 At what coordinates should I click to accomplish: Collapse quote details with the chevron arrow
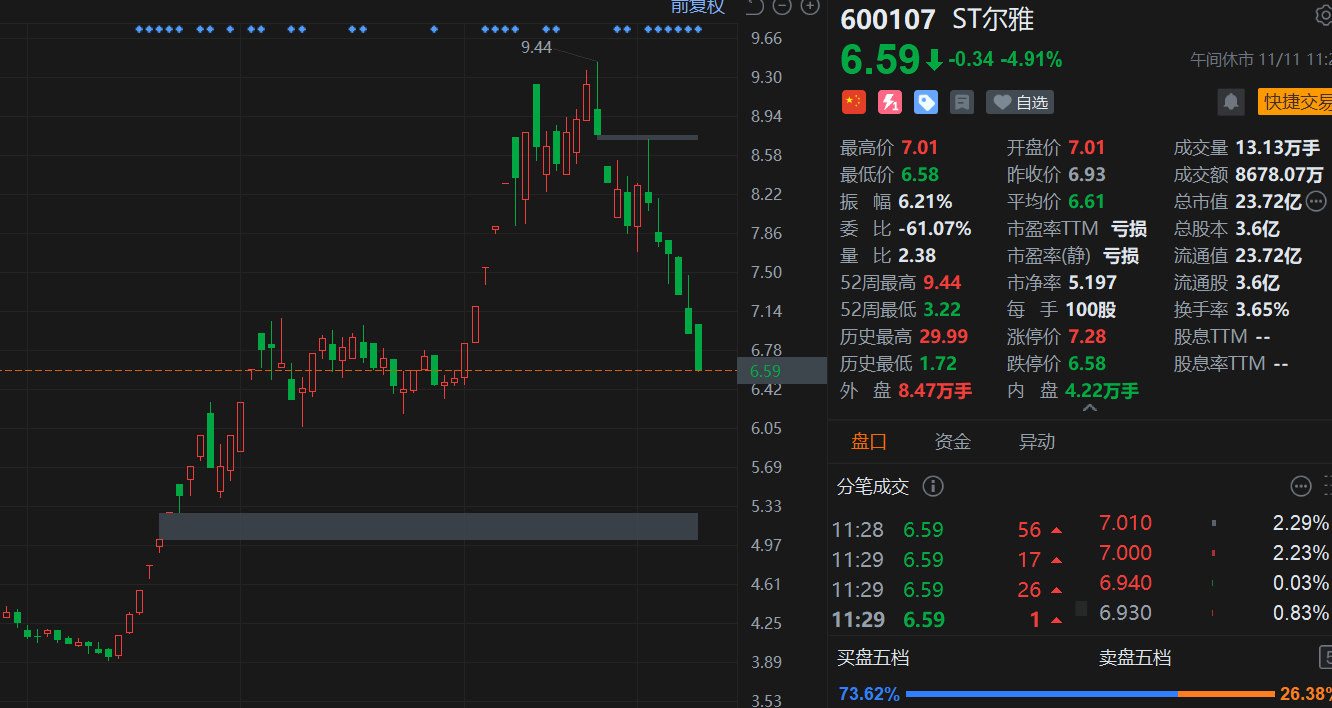1089,408
